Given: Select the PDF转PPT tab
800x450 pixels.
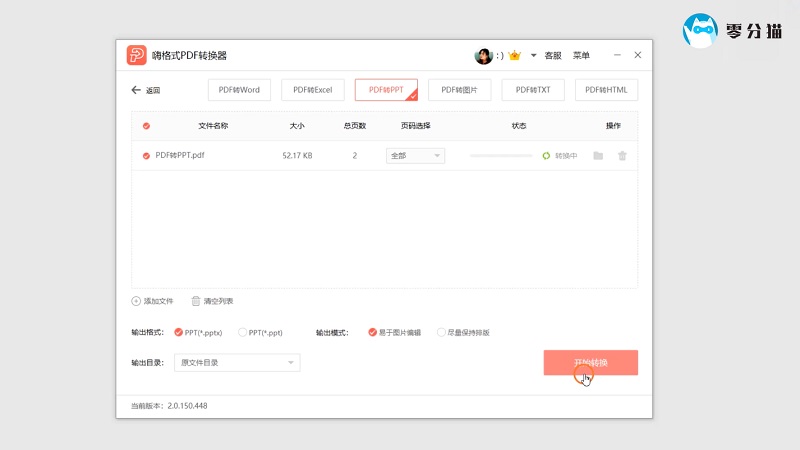Looking at the screenshot, I should tap(386, 90).
